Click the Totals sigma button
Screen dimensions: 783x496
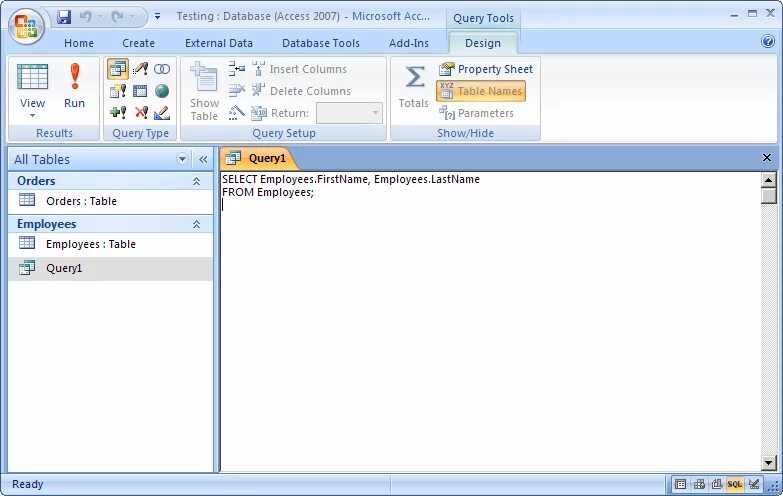click(x=414, y=86)
